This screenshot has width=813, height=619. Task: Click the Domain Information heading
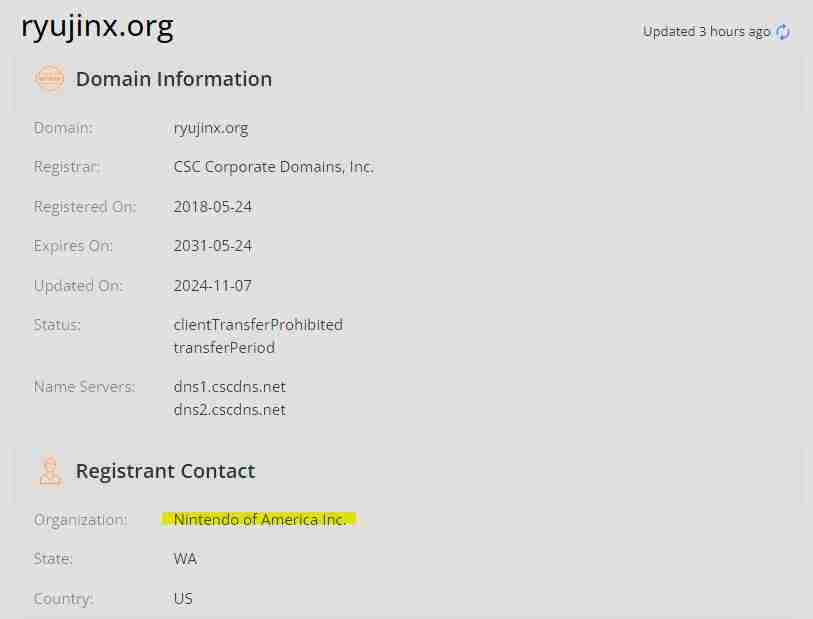coord(174,79)
